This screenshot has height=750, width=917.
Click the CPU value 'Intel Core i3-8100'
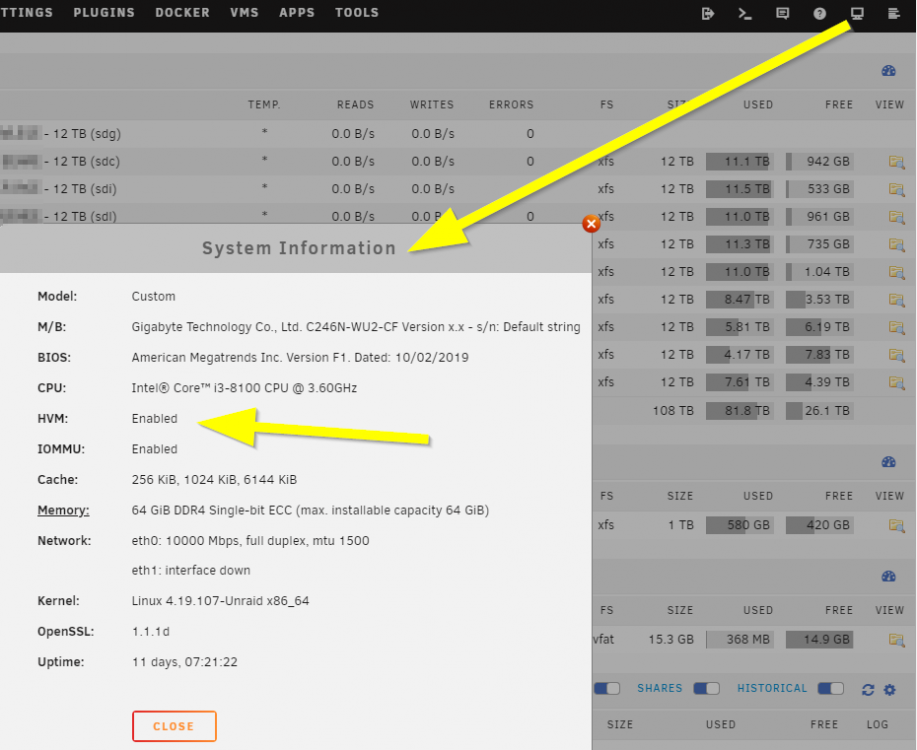coord(244,388)
